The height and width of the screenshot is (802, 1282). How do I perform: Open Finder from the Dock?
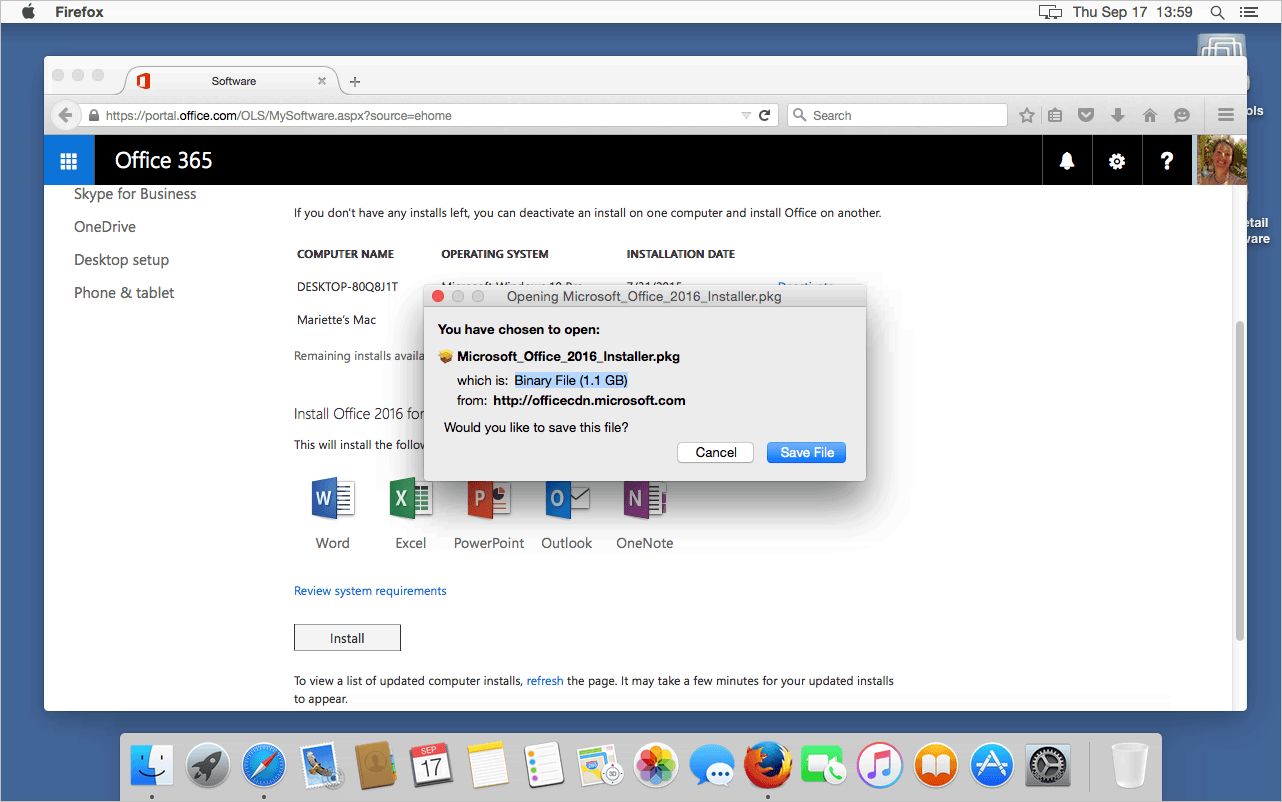152,767
